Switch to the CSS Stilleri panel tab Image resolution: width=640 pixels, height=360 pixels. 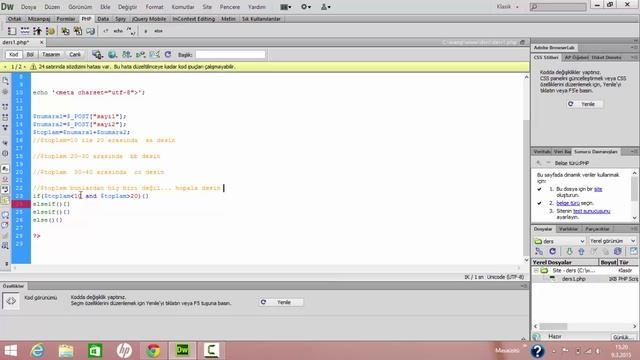click(x=546, y=58)
